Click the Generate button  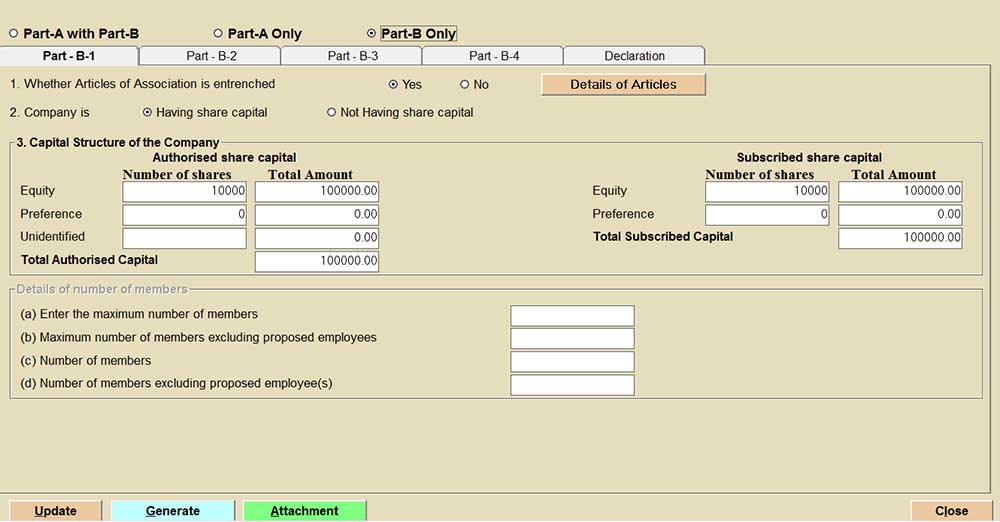point(172,511)
